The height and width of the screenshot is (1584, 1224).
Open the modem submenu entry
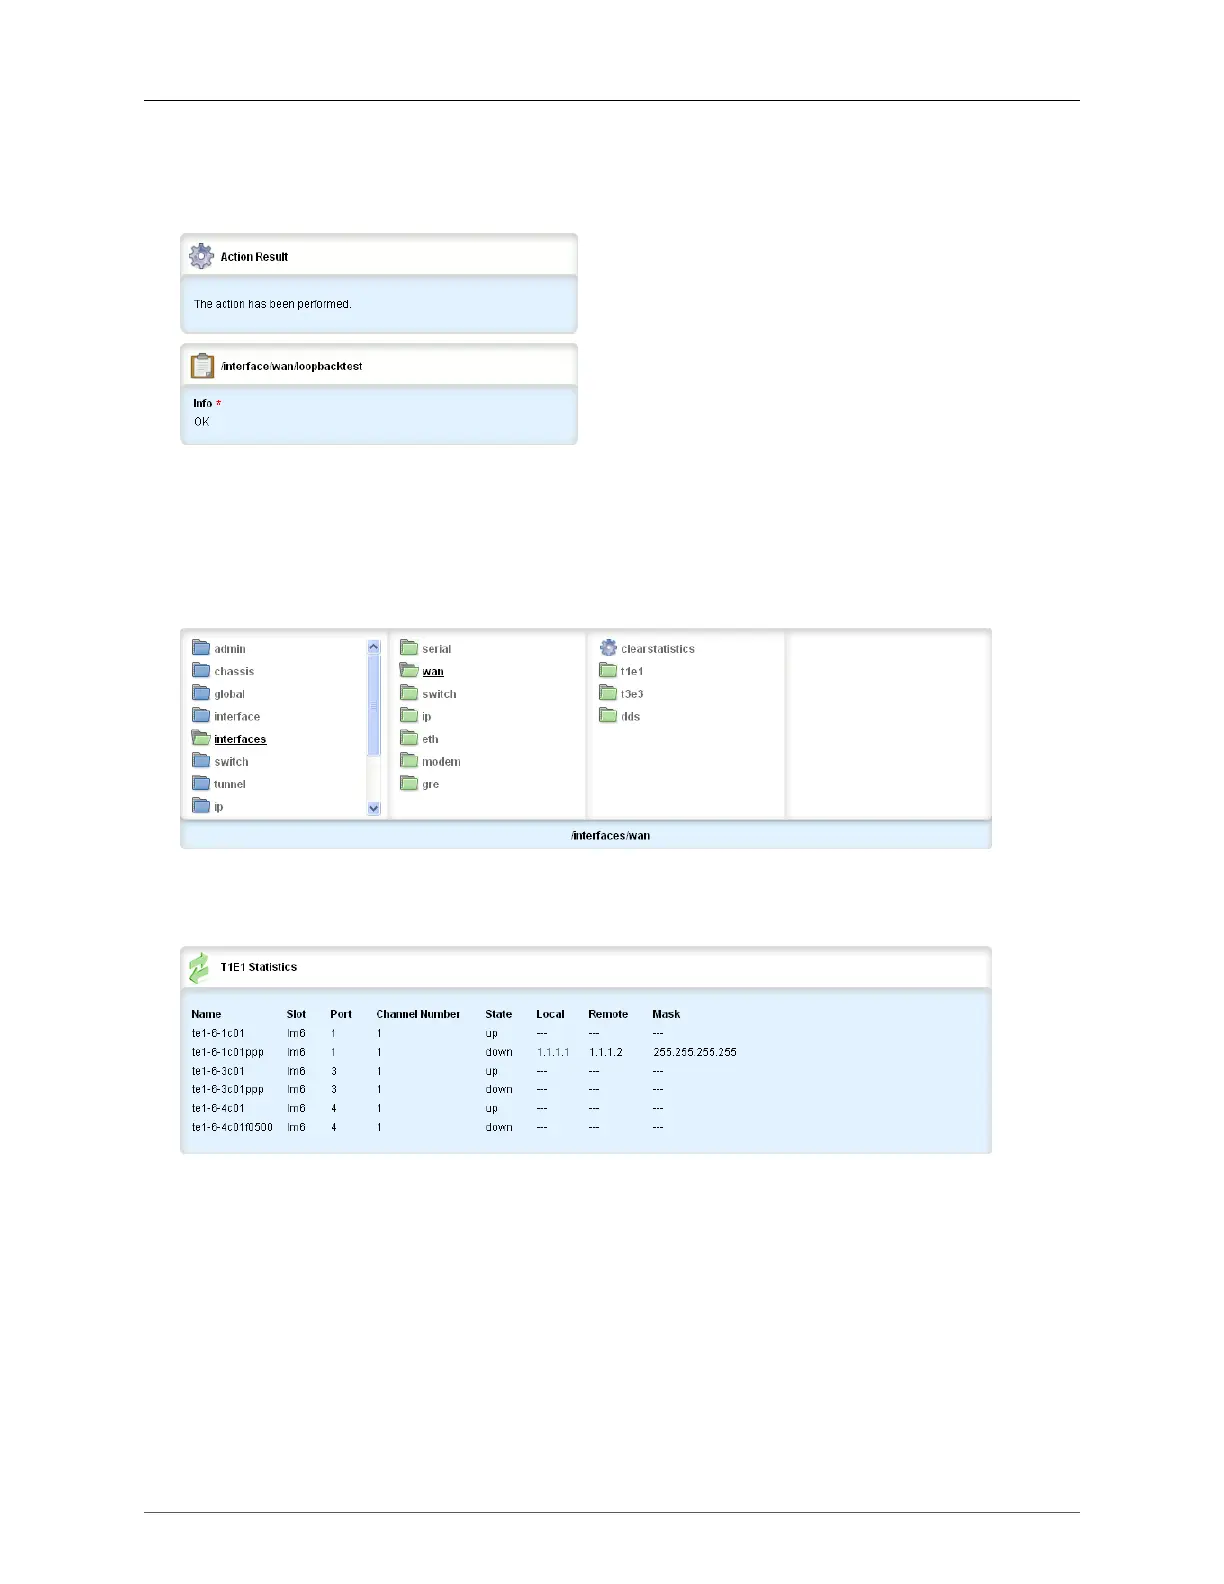(441, 762)
